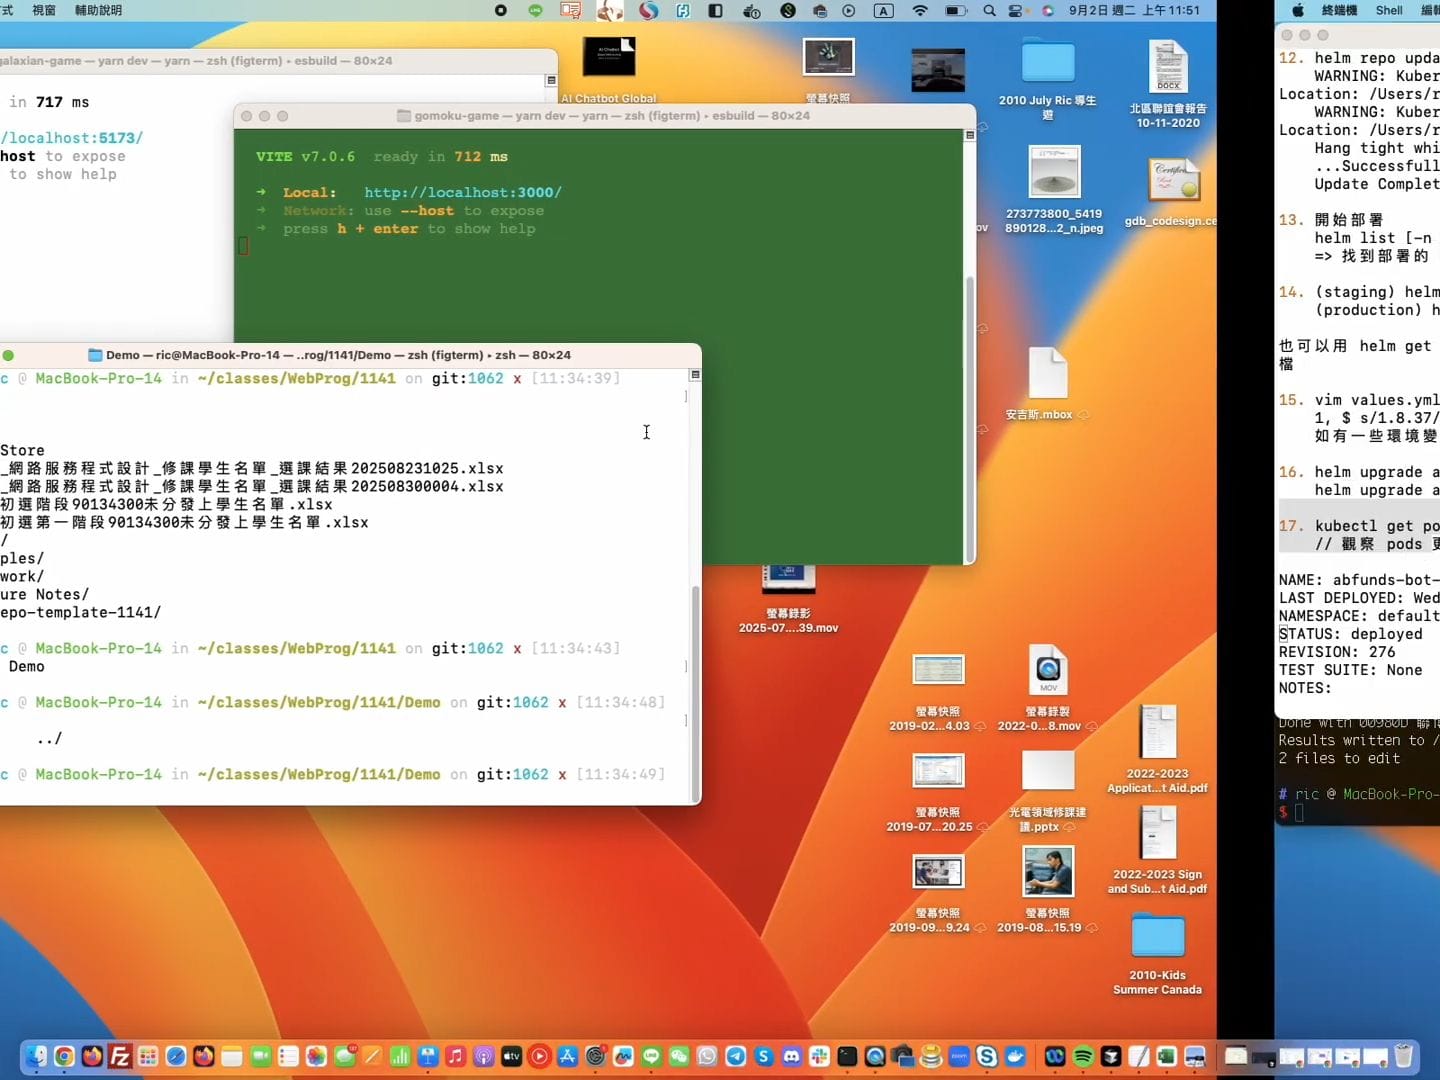Launch Google Chrome from the dock
Viewport: 1440px width, 1080px height.
64,1056
